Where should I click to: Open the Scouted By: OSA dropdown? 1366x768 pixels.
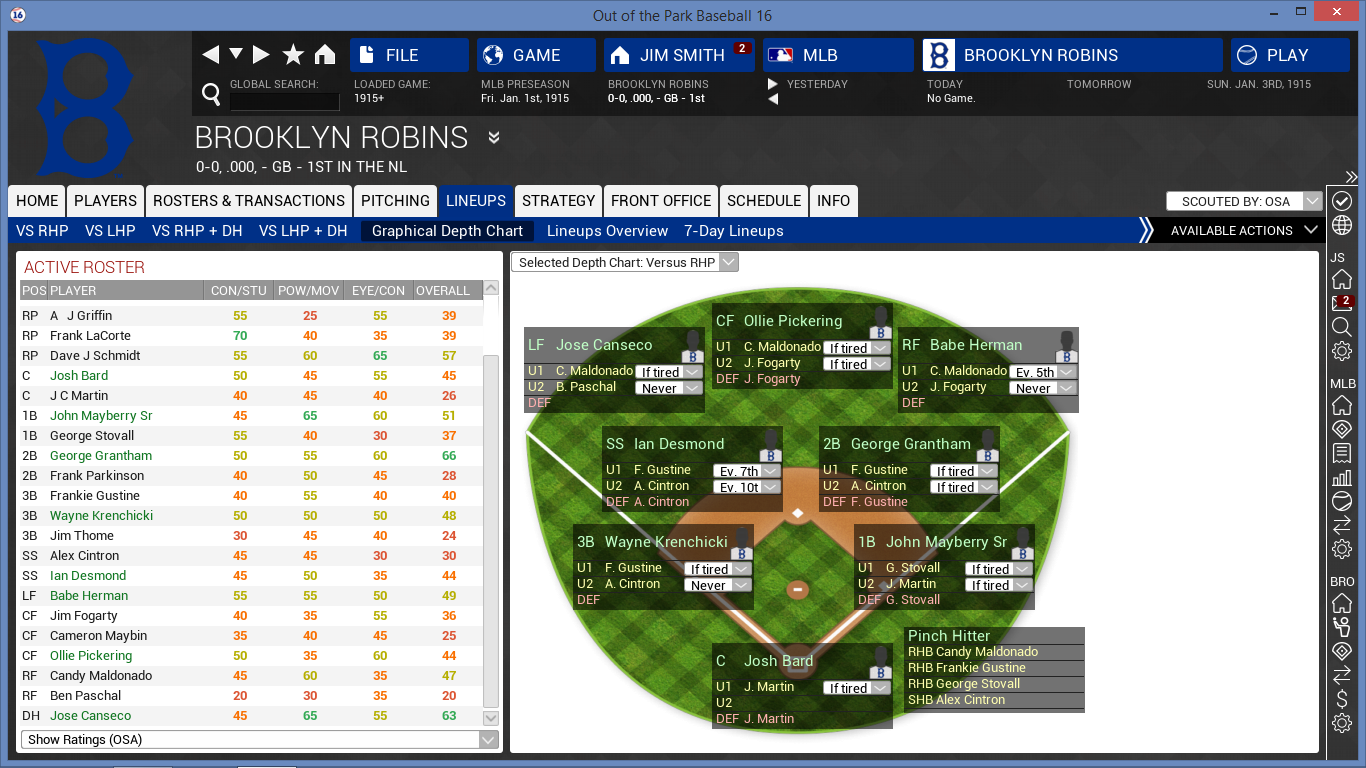point(1245,201)
